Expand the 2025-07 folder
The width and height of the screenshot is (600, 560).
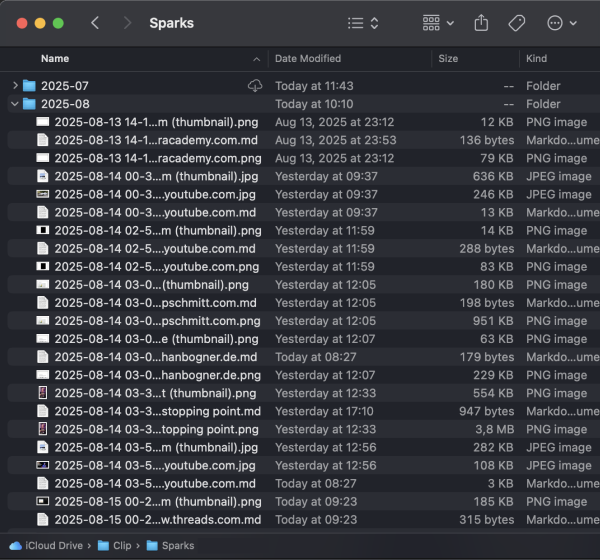(15, 85)
